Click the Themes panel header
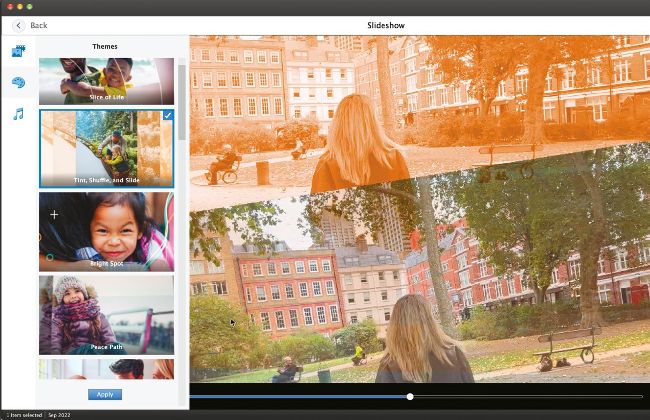The width and height of the screenshot is (650, 420). [x=105, y=46]
